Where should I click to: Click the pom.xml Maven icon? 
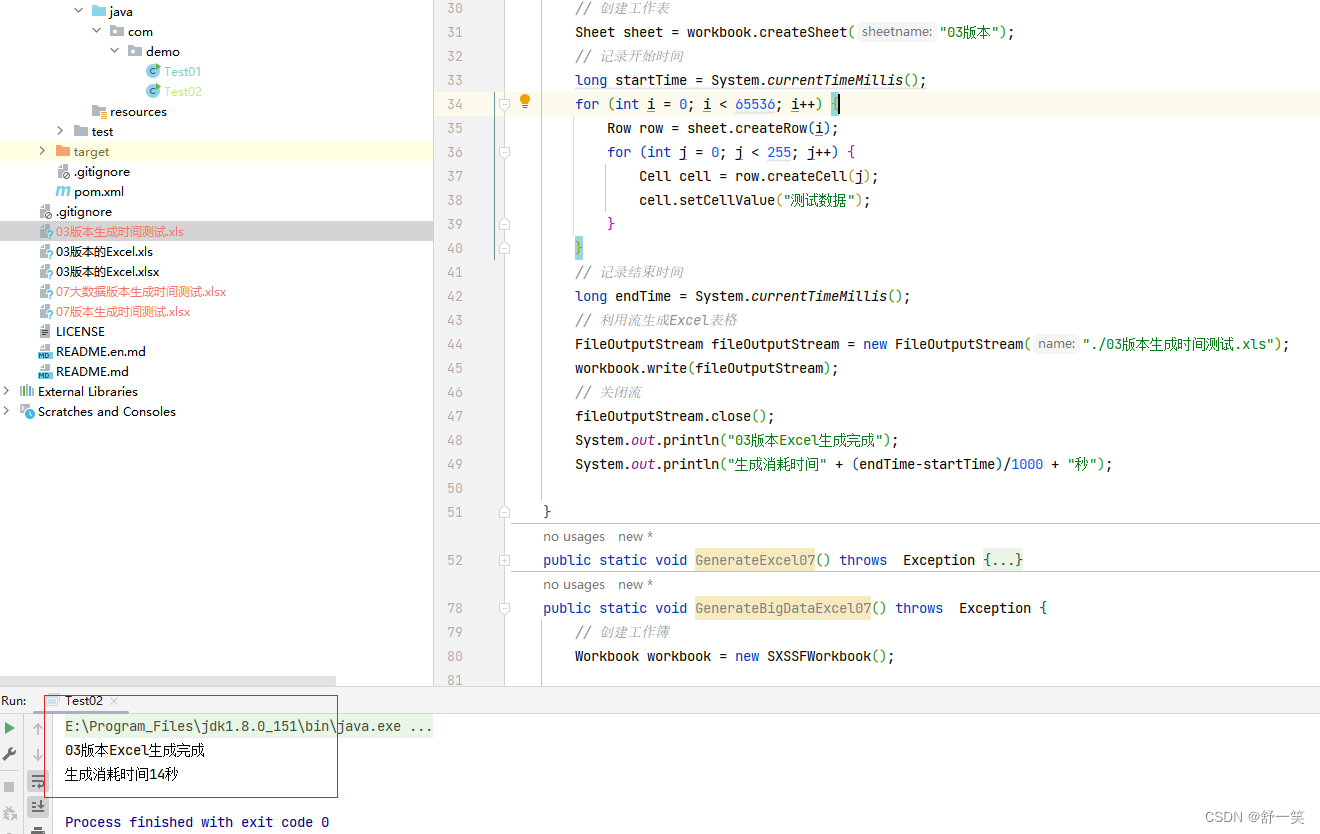(x=63, y=191)
